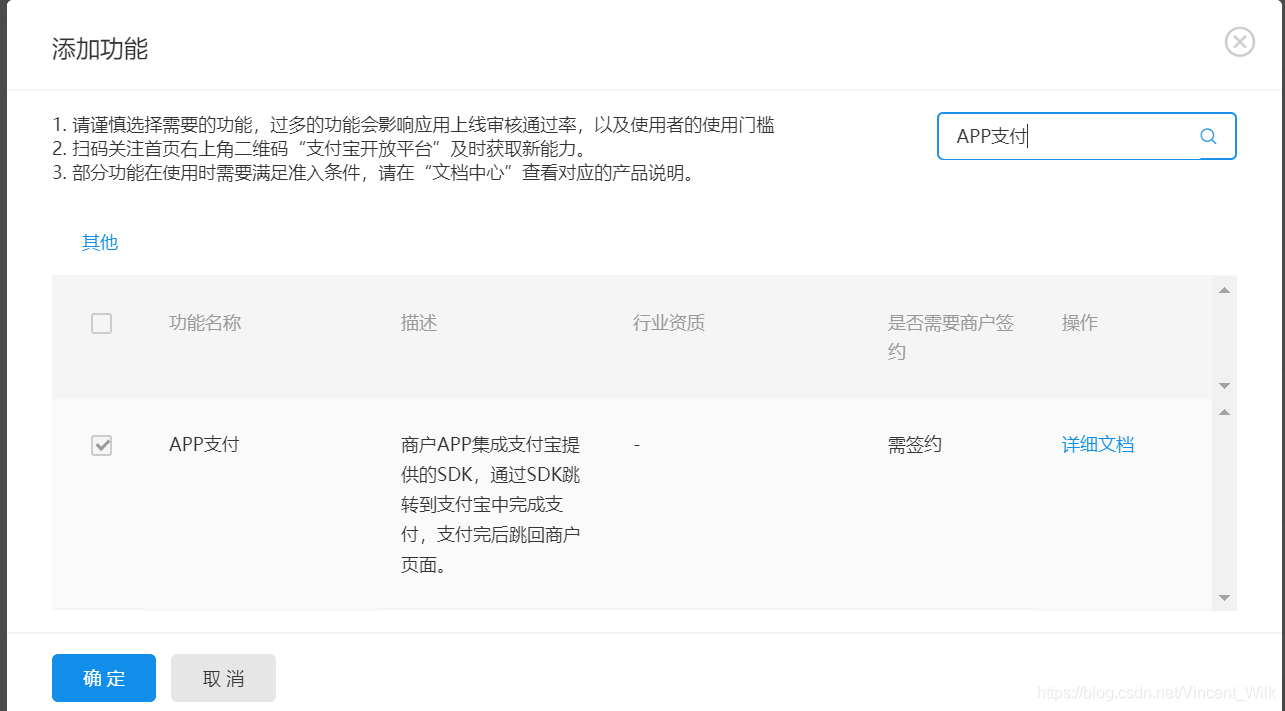Screen dimensions: 1285x711
Task: Click the APP支付 function name cell
Action: (204, 445)
